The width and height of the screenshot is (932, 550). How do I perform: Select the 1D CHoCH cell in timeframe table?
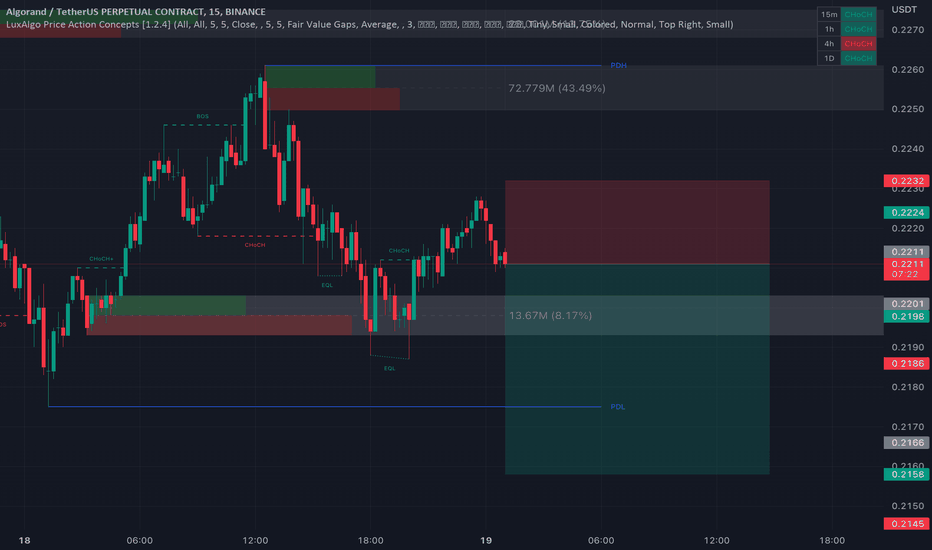coord(858,58)
